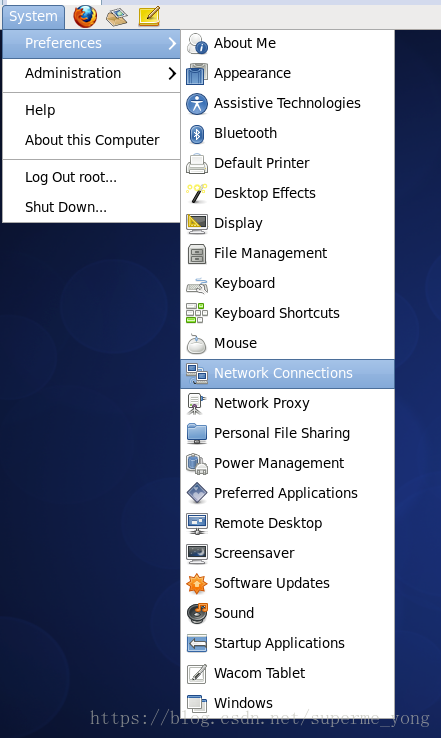This screenshot has height=738, width=441.
Task: Expand the Administration submenu arrow
Action: [x=172, y=73]
